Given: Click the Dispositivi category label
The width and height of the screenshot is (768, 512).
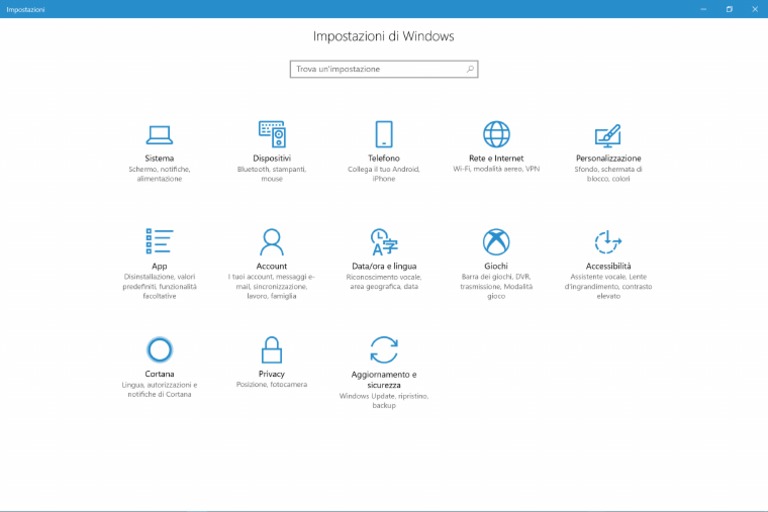Looking at the screenshot, I should (272, 158).
